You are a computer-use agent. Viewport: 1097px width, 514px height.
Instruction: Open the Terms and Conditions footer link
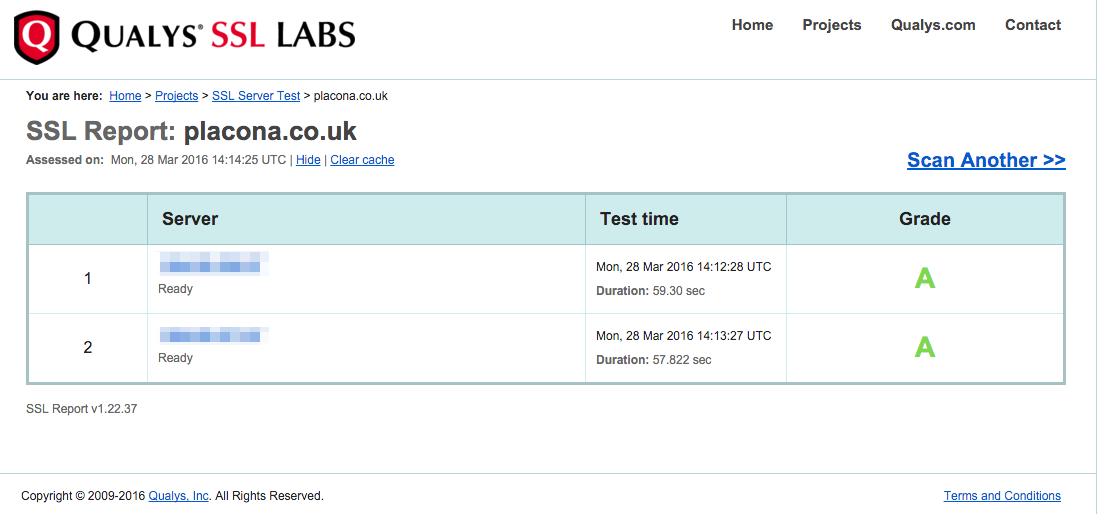(x=1002, y=496)
